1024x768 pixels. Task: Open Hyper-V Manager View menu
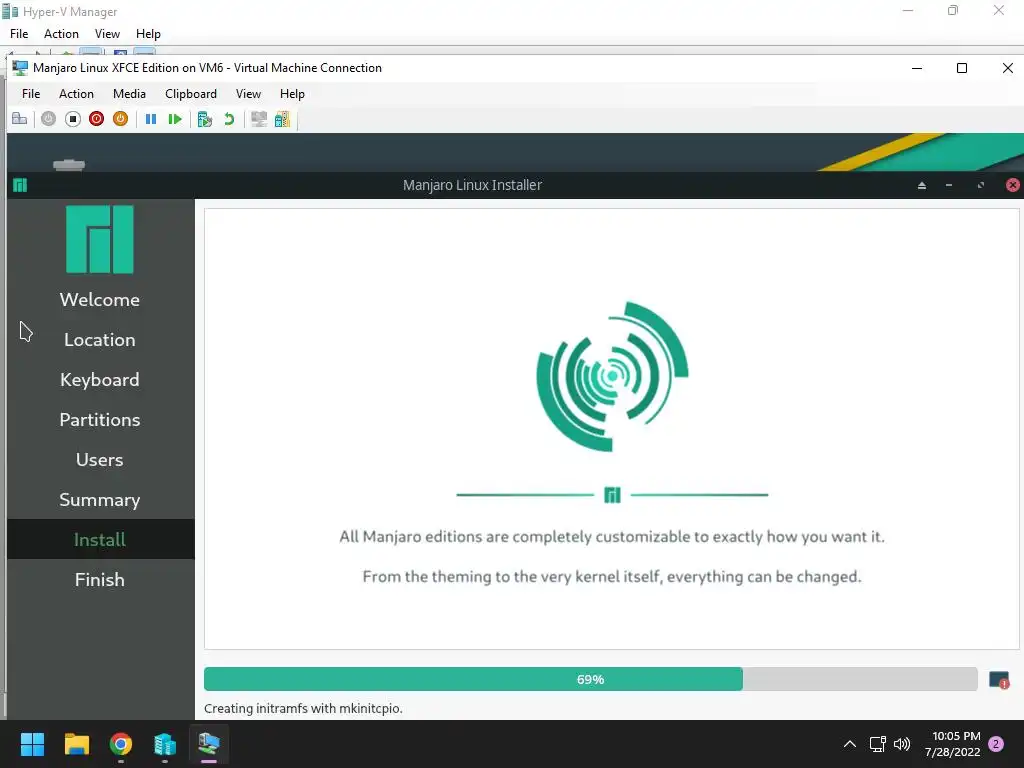(107, 34)
